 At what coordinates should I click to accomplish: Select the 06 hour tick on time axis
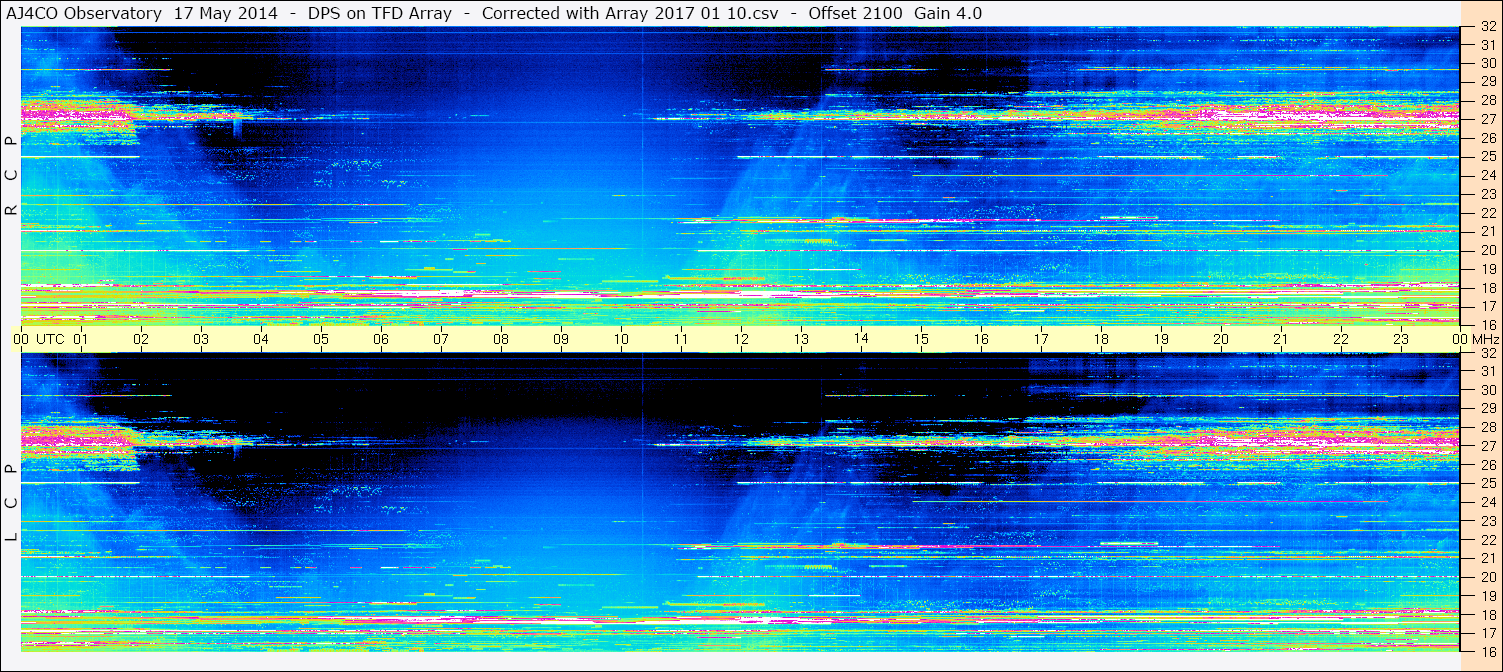(x=381, y=339)
